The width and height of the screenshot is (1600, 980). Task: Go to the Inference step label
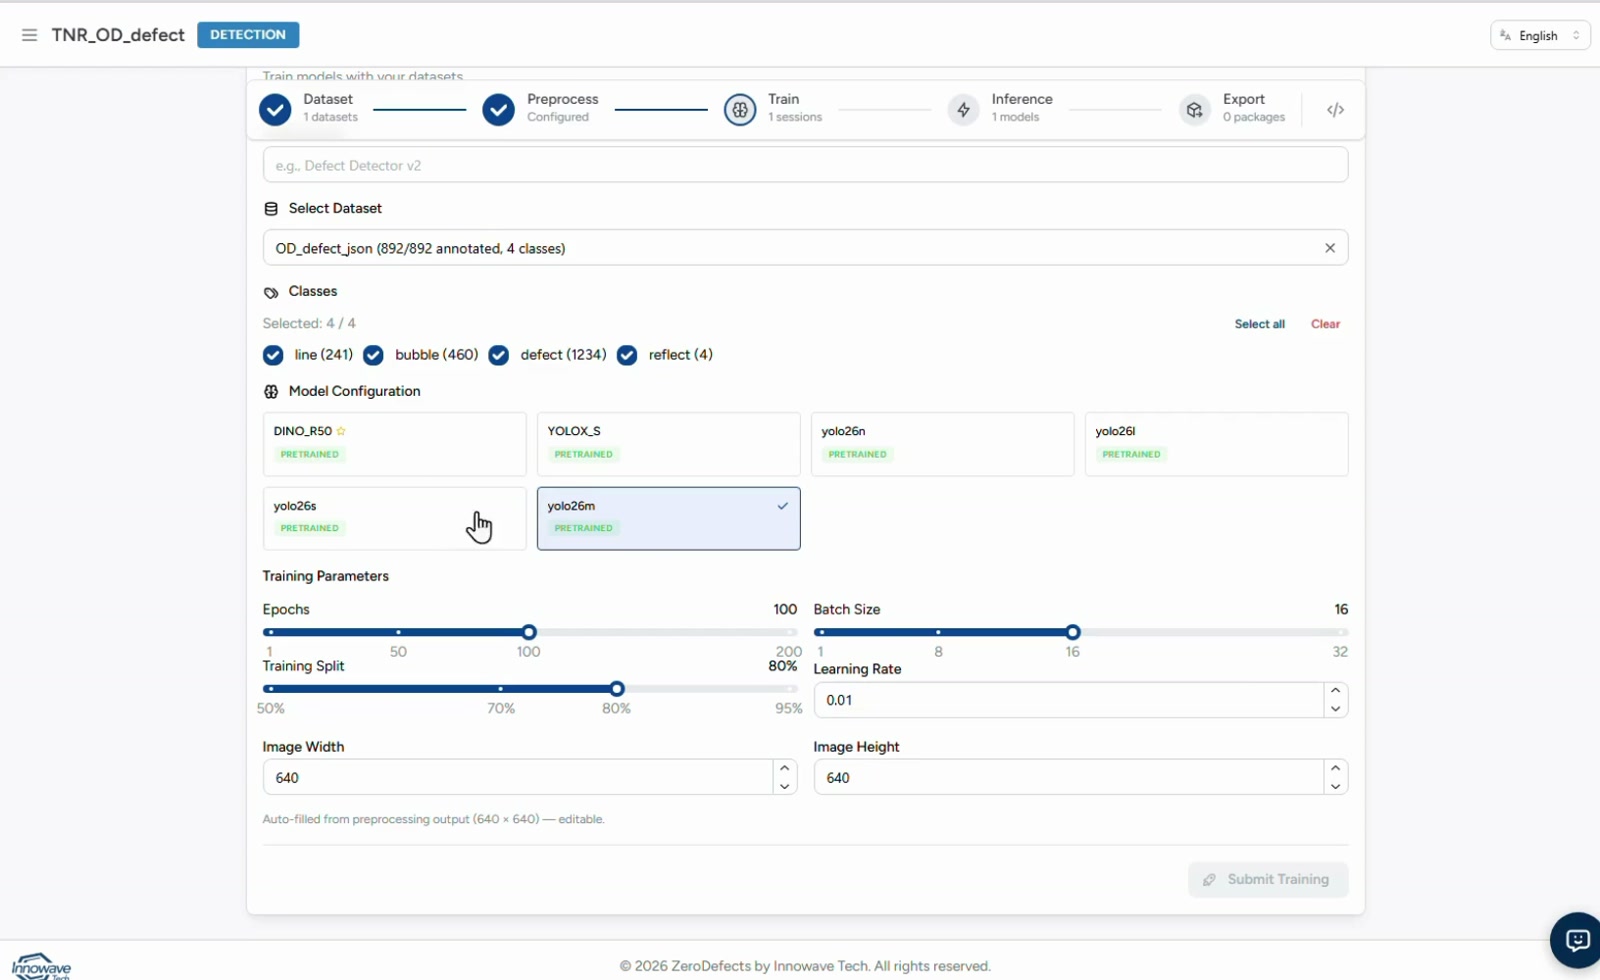[x=1022, y=99]
